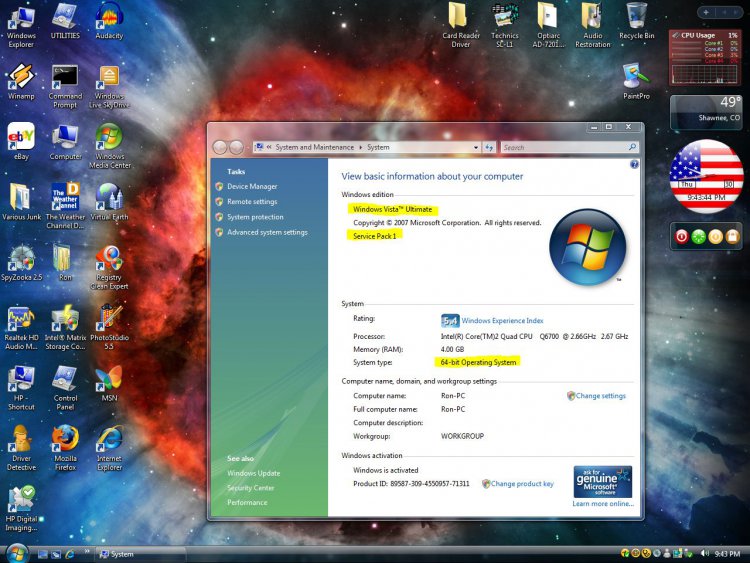Image resolution: width=750 pixels, height=563 pixels.
Task: Open the Computer desktop icon
Action: click(65, 142)
